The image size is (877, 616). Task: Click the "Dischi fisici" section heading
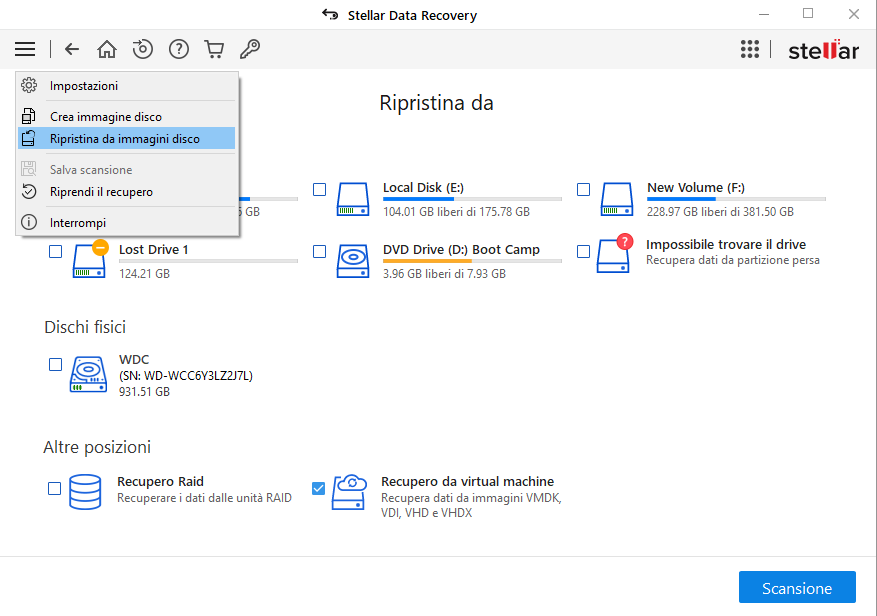point(85,327)
